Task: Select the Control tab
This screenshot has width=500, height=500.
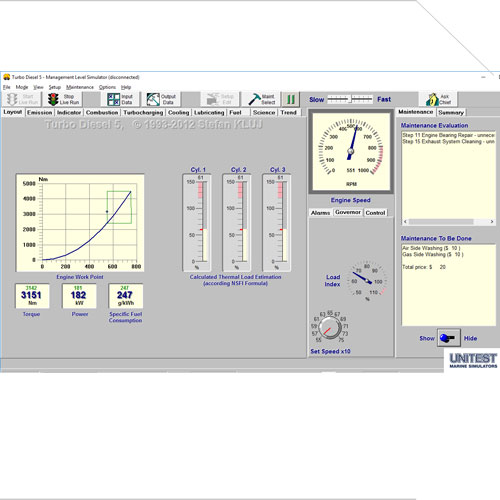Action: tap(375, 213)
